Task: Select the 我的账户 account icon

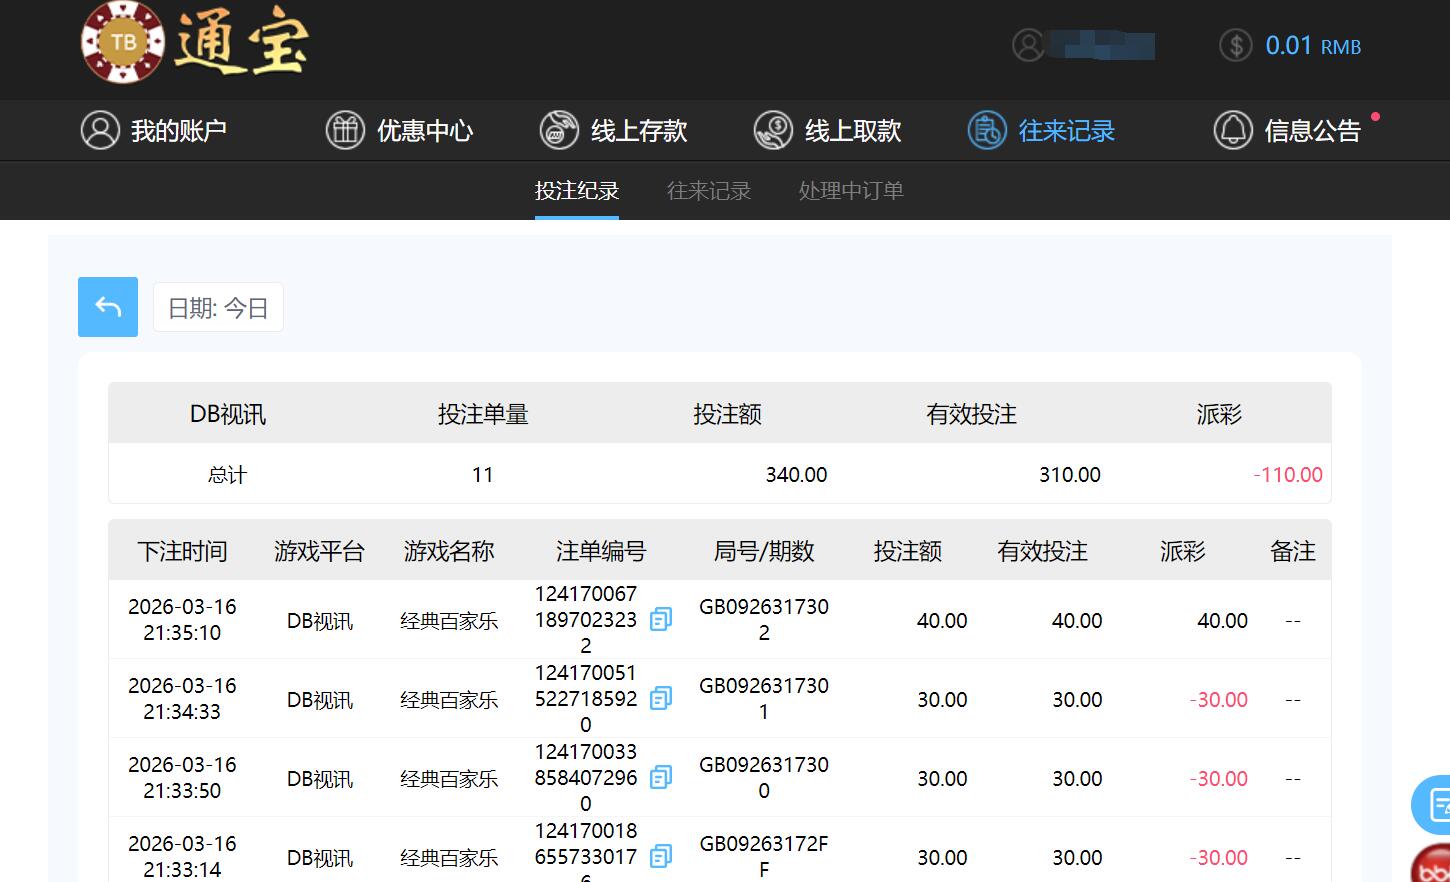Action: pyautogui.click(x=100, y=130)
